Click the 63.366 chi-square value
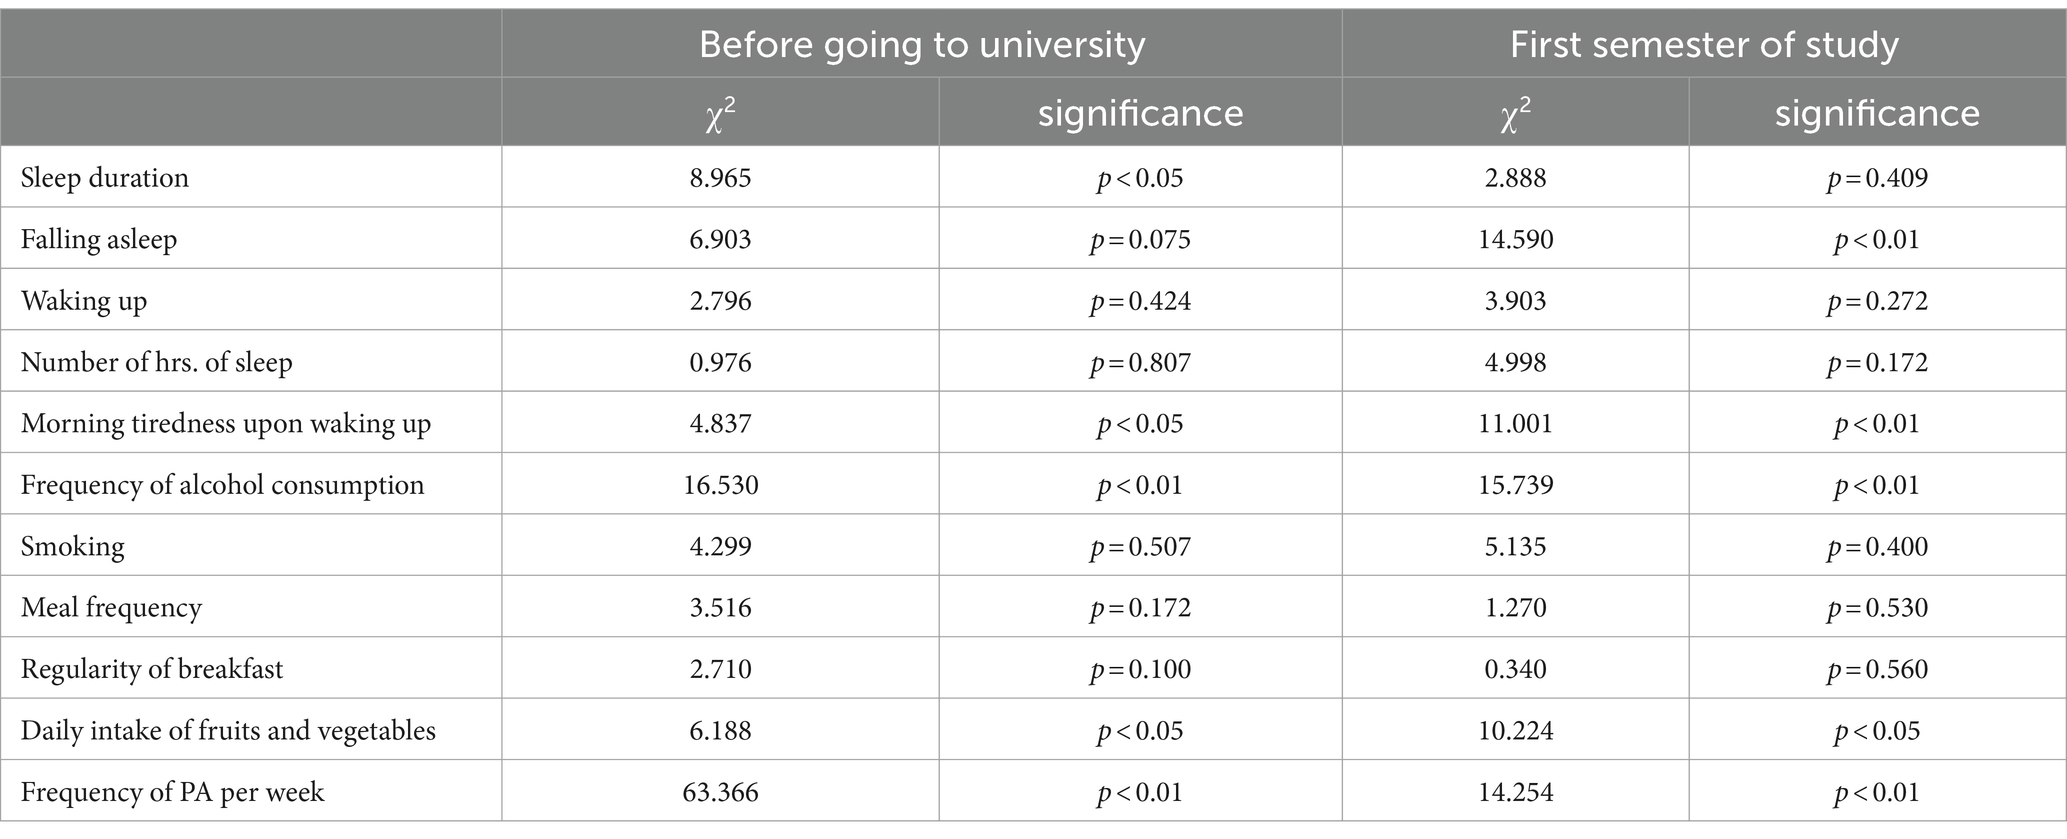Screen dimensions: 2067x839 pyautogui.click(x=720, y=792)
